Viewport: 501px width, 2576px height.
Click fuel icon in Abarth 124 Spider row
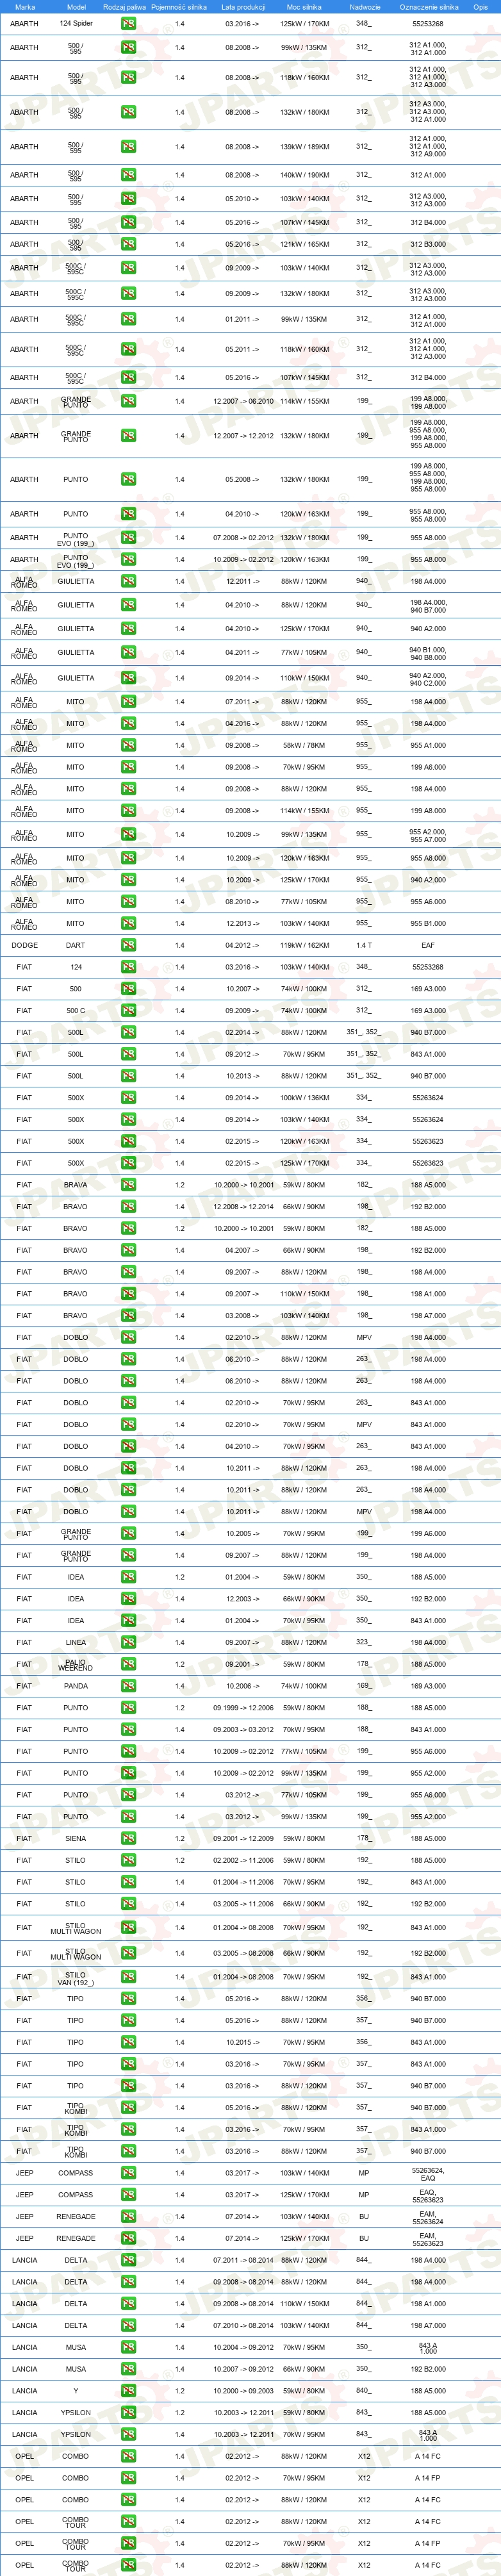coord(128,23)
